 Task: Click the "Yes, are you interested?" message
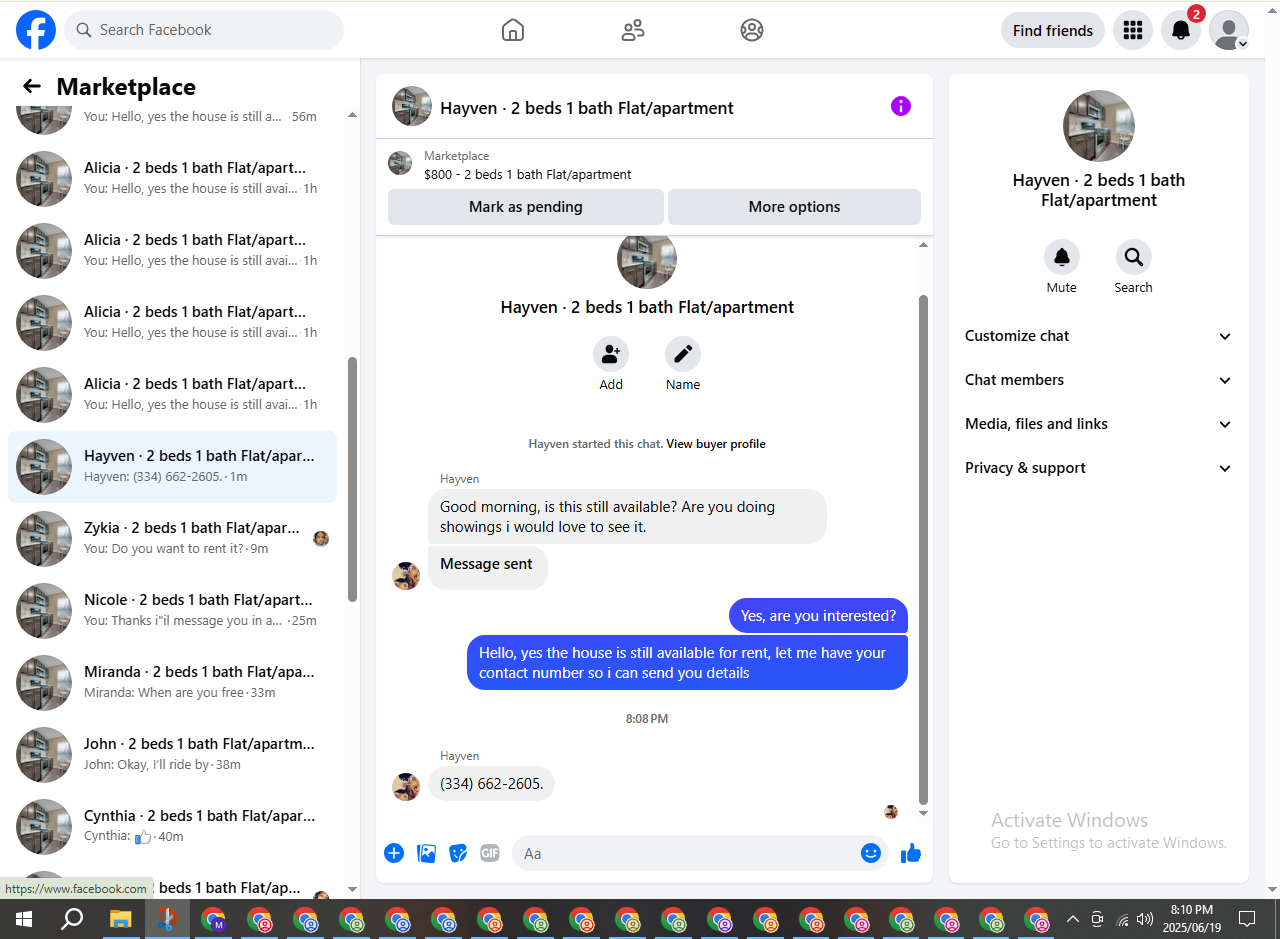(818, 616)
